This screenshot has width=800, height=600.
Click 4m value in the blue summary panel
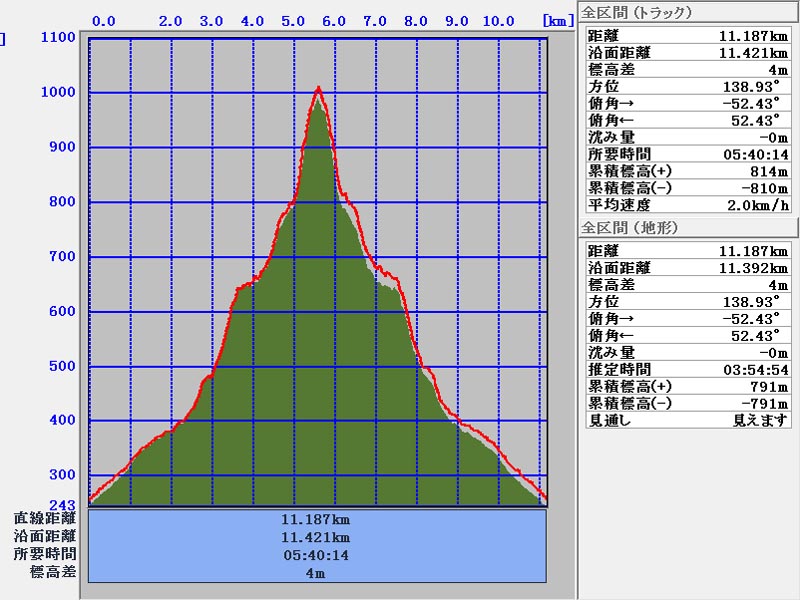pos(316,573)
